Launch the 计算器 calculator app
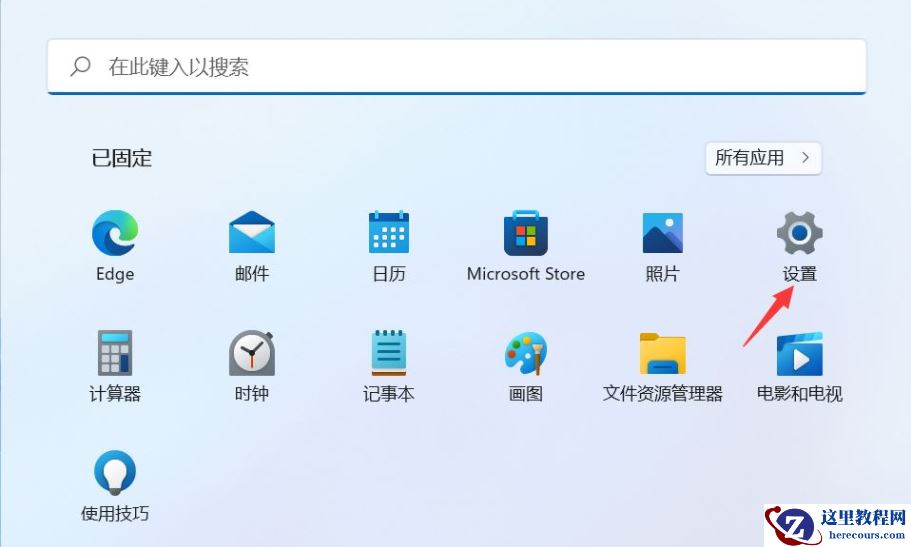This screenshot has height=547, width=911. click(x=115, y=353)
